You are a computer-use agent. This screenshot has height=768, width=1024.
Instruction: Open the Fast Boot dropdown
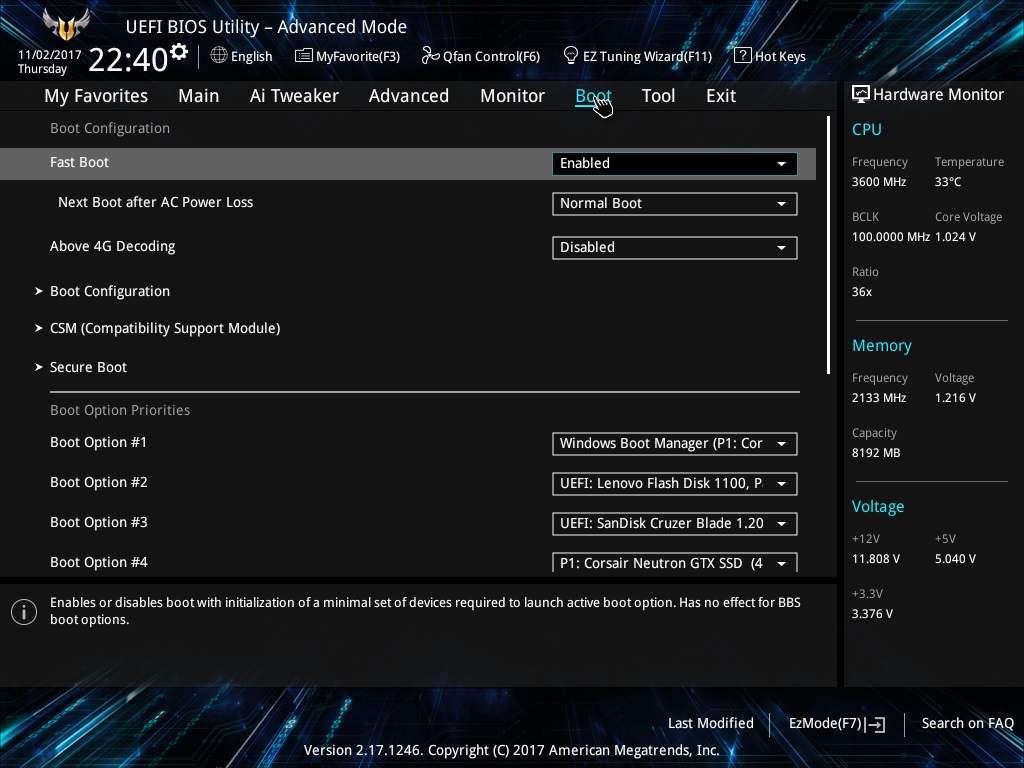[x=675, y=163]
